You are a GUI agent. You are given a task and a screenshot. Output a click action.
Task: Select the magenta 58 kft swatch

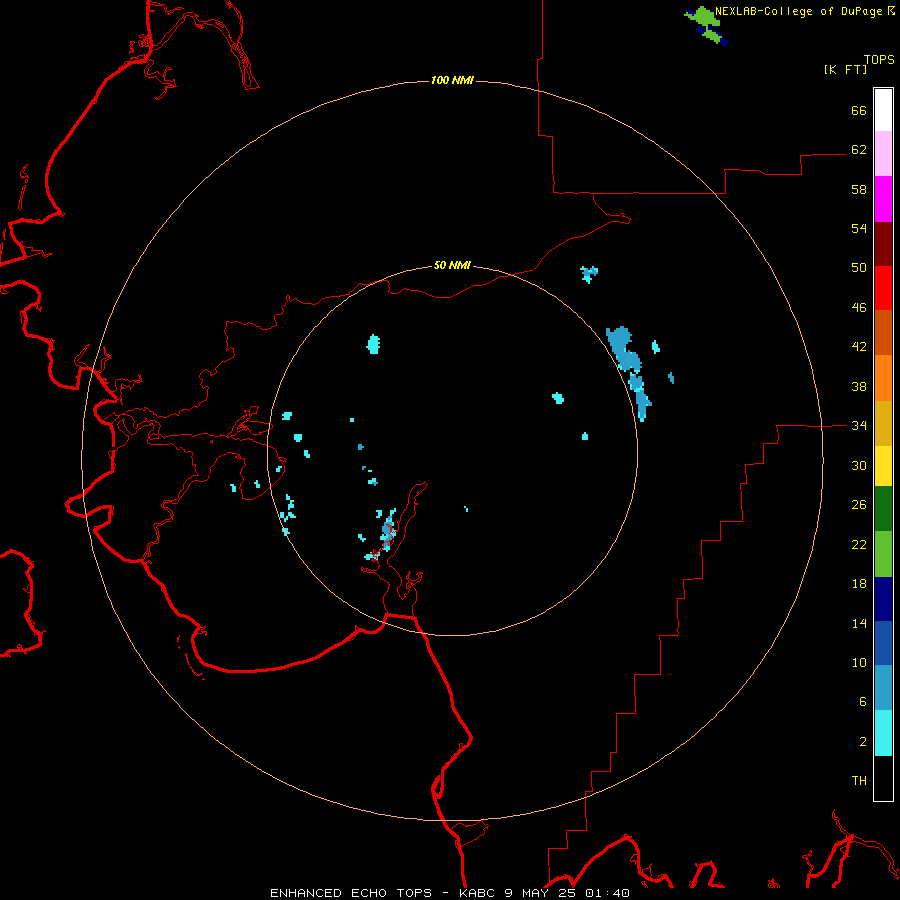883,199
